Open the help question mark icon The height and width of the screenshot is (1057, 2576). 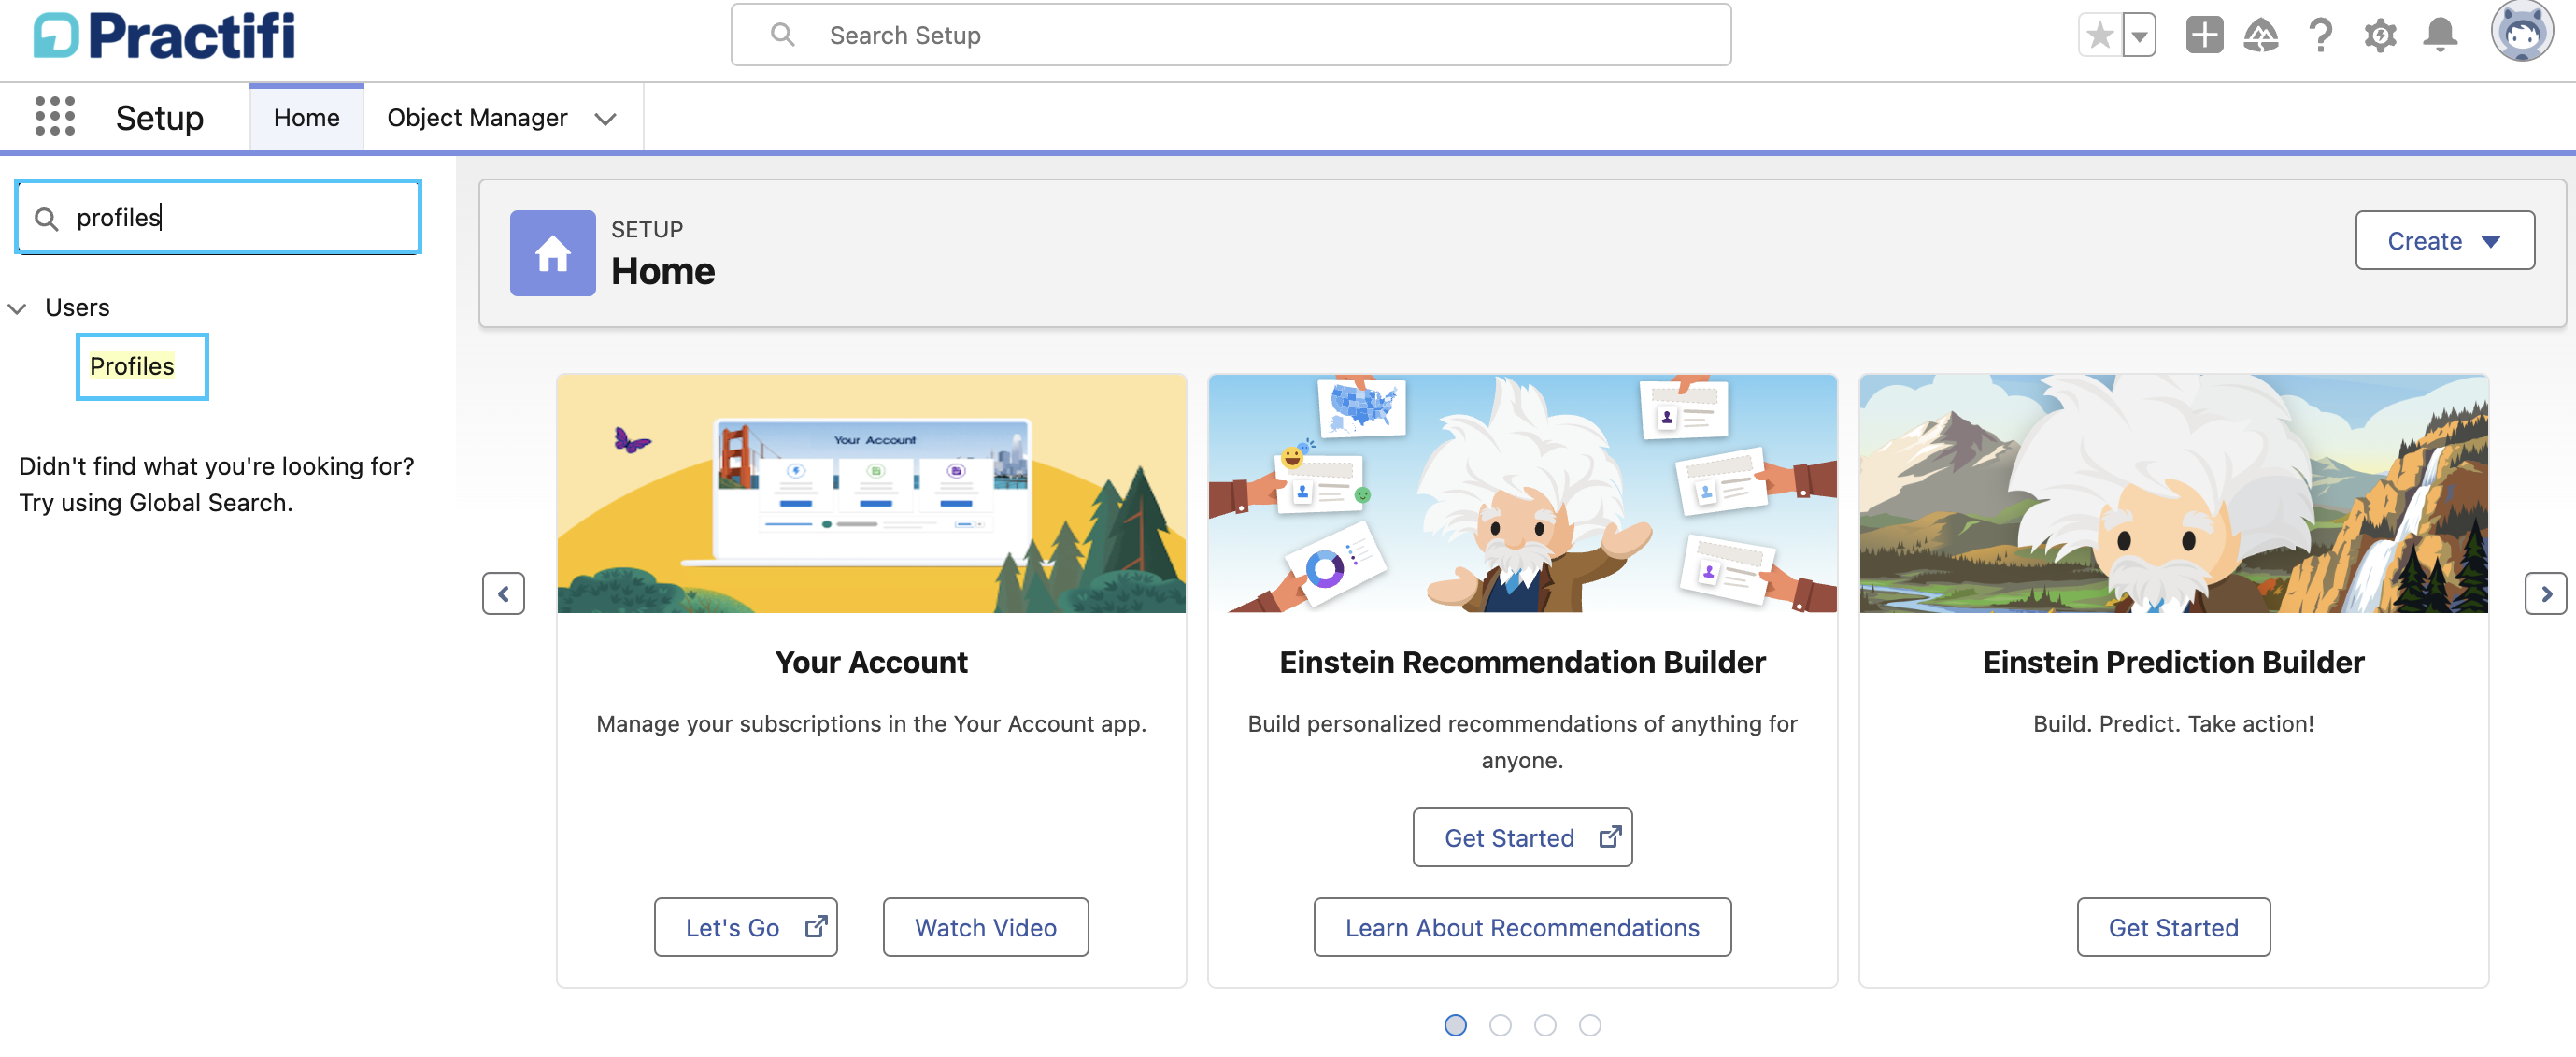coord(2321,36)
